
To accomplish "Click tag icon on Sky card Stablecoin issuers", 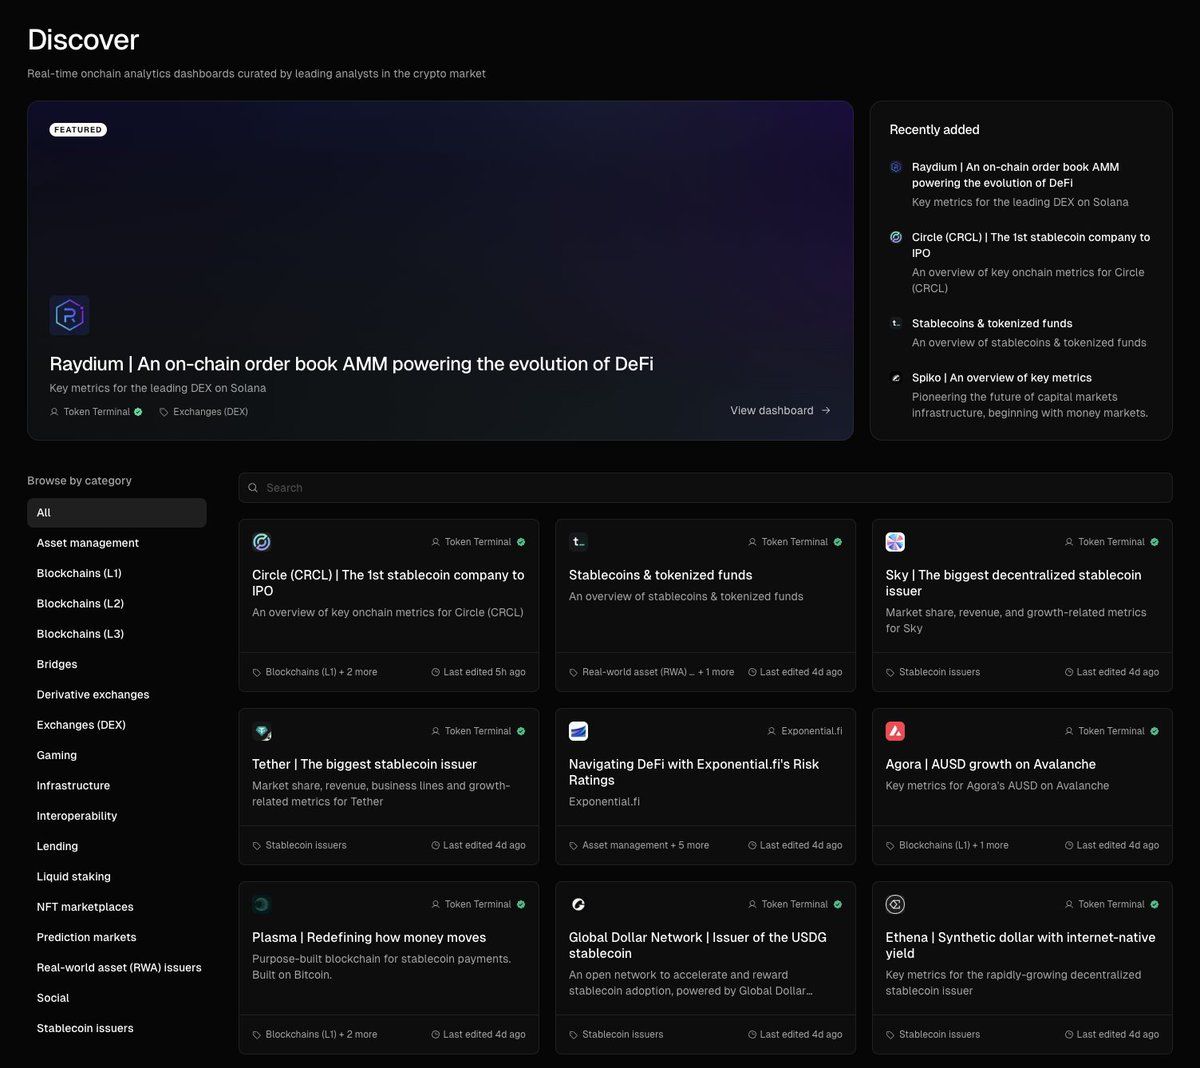I will click(890, 672).
